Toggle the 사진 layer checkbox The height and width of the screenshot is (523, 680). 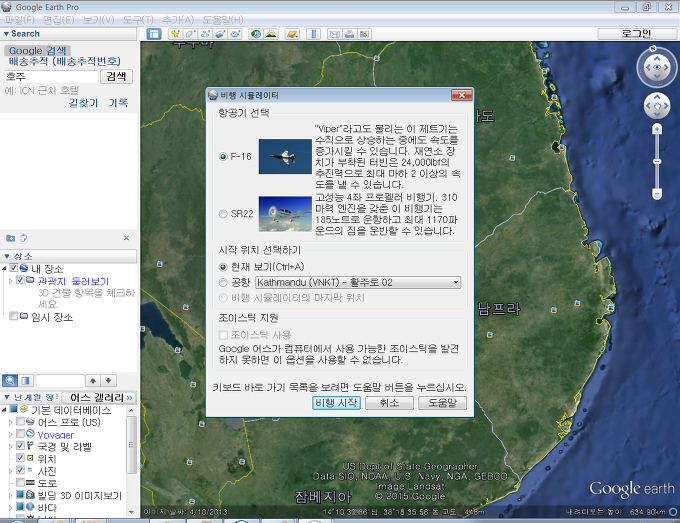point(20,470)
